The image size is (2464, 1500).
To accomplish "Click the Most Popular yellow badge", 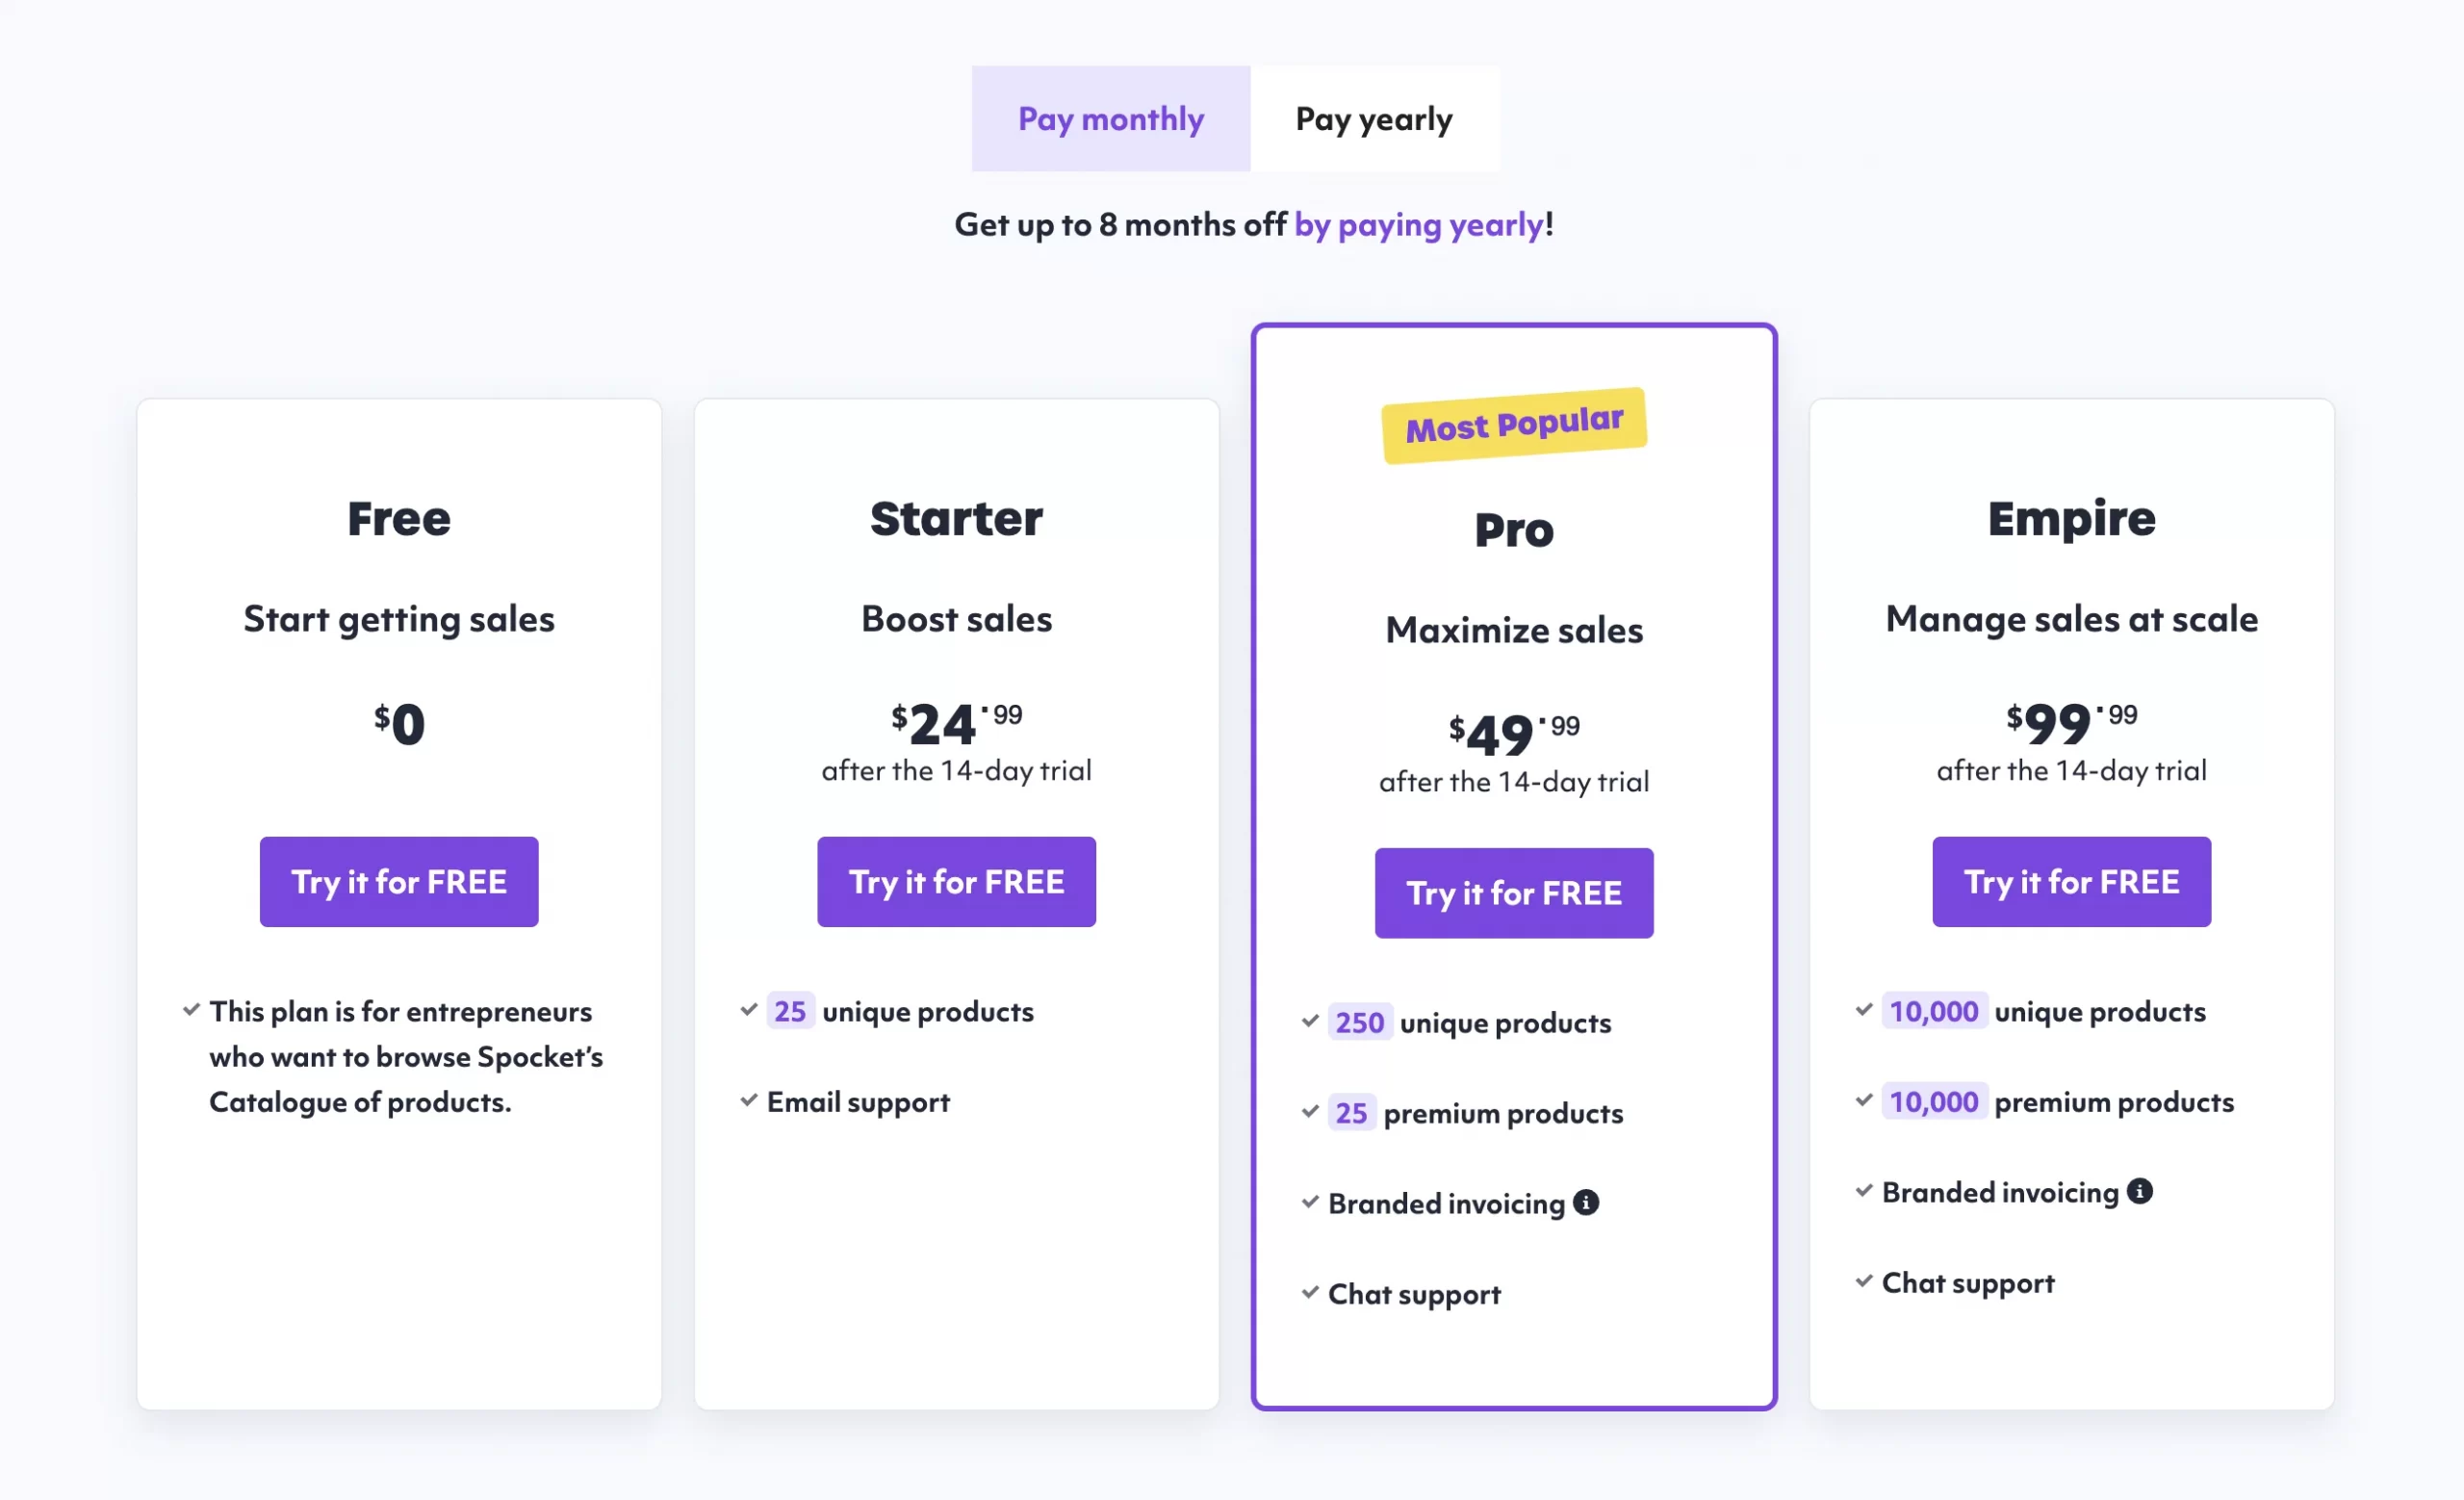I will [x=1513, y=425].
